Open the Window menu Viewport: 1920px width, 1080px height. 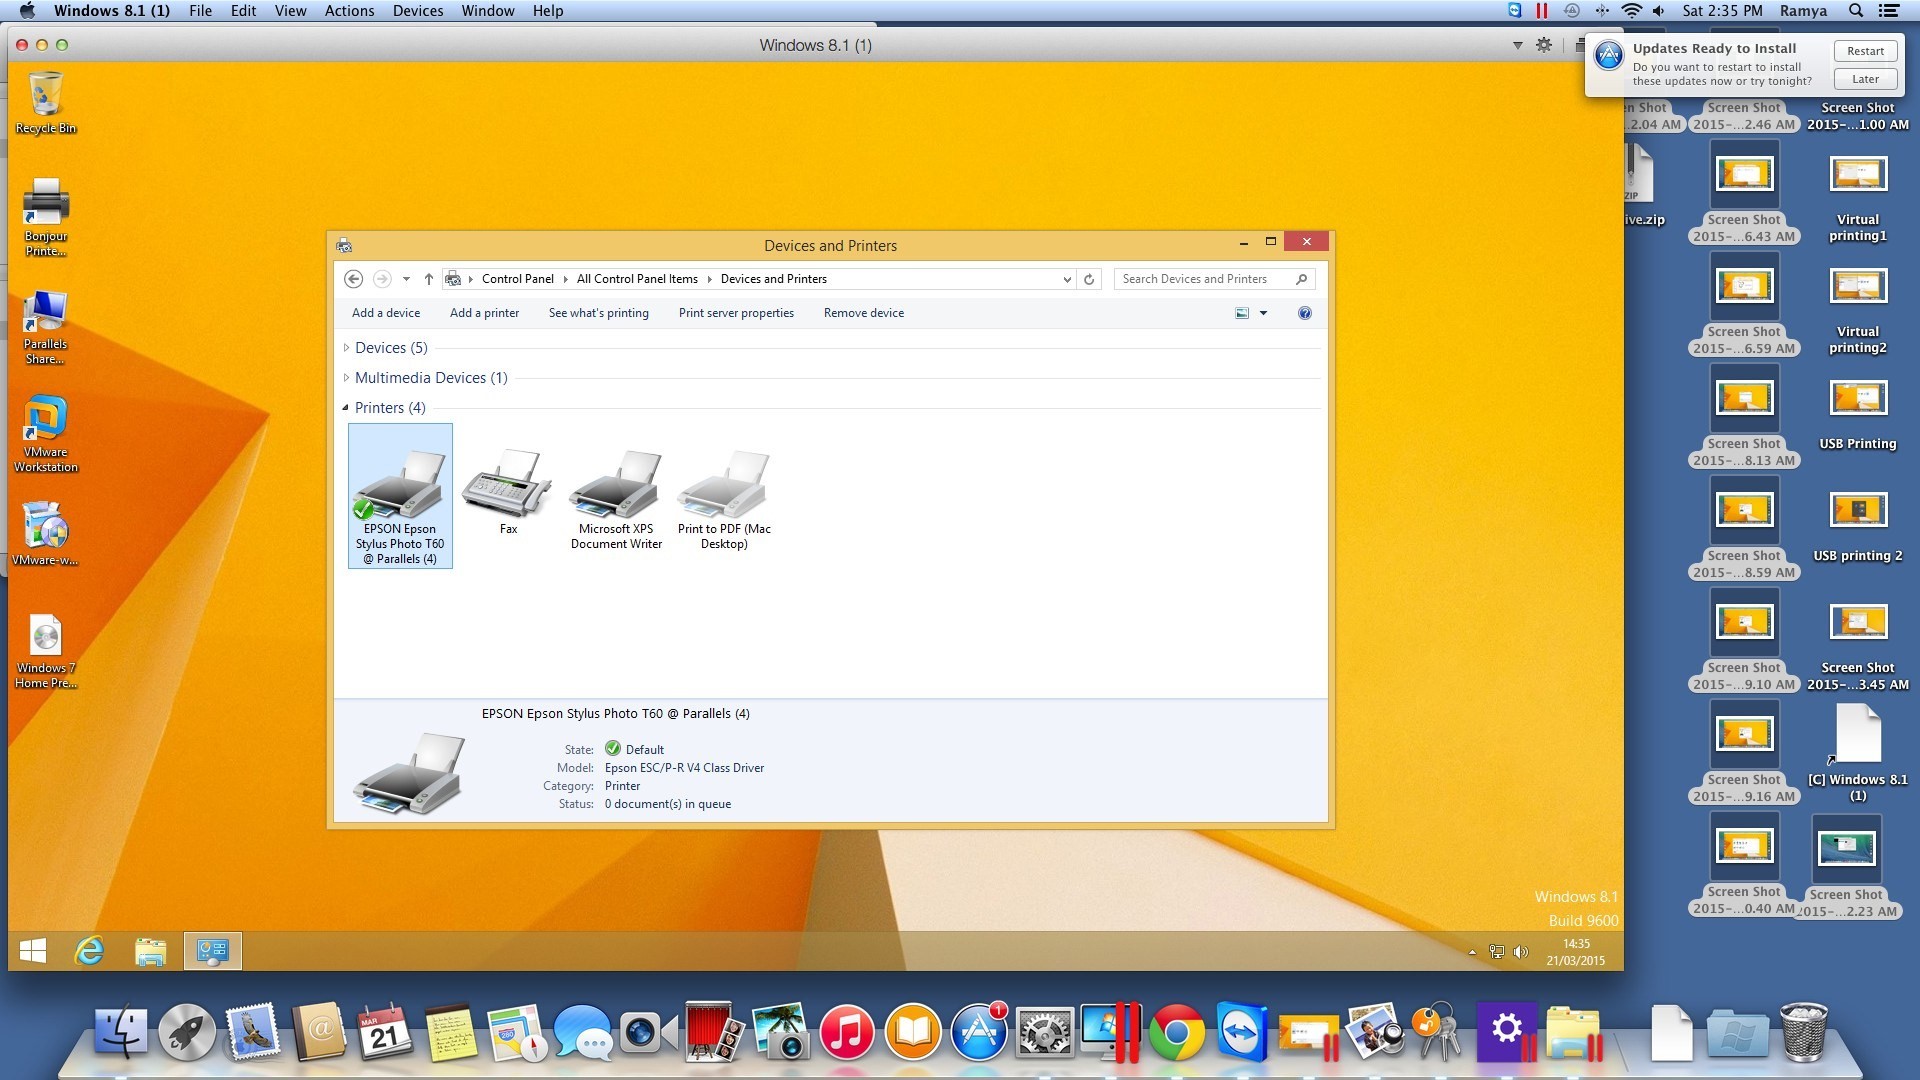tap(488, 11)
